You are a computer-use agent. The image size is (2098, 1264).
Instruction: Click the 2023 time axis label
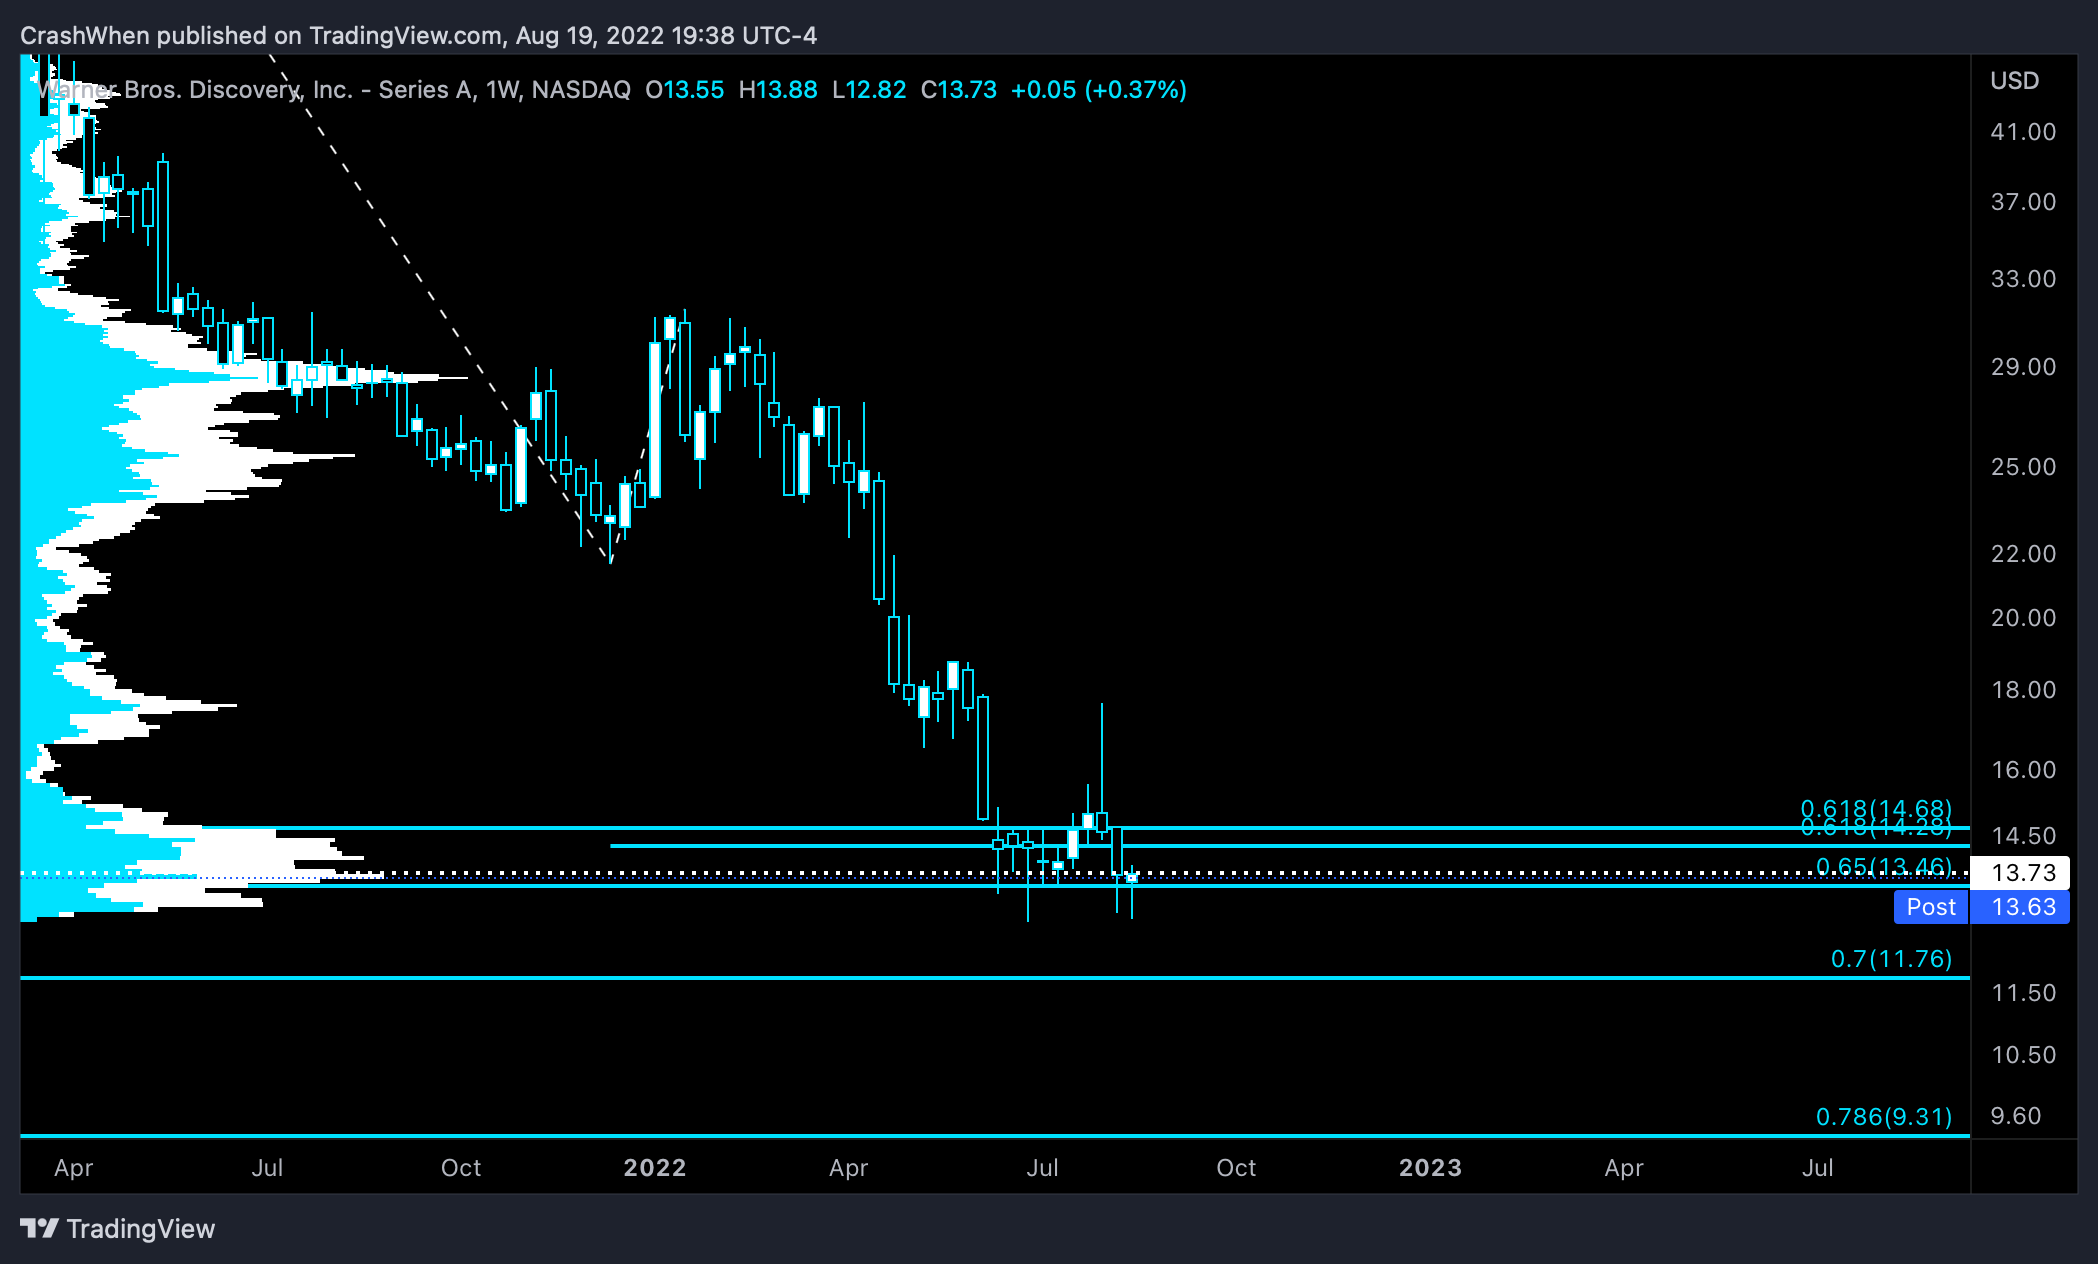click(x=1430, y=1168)
